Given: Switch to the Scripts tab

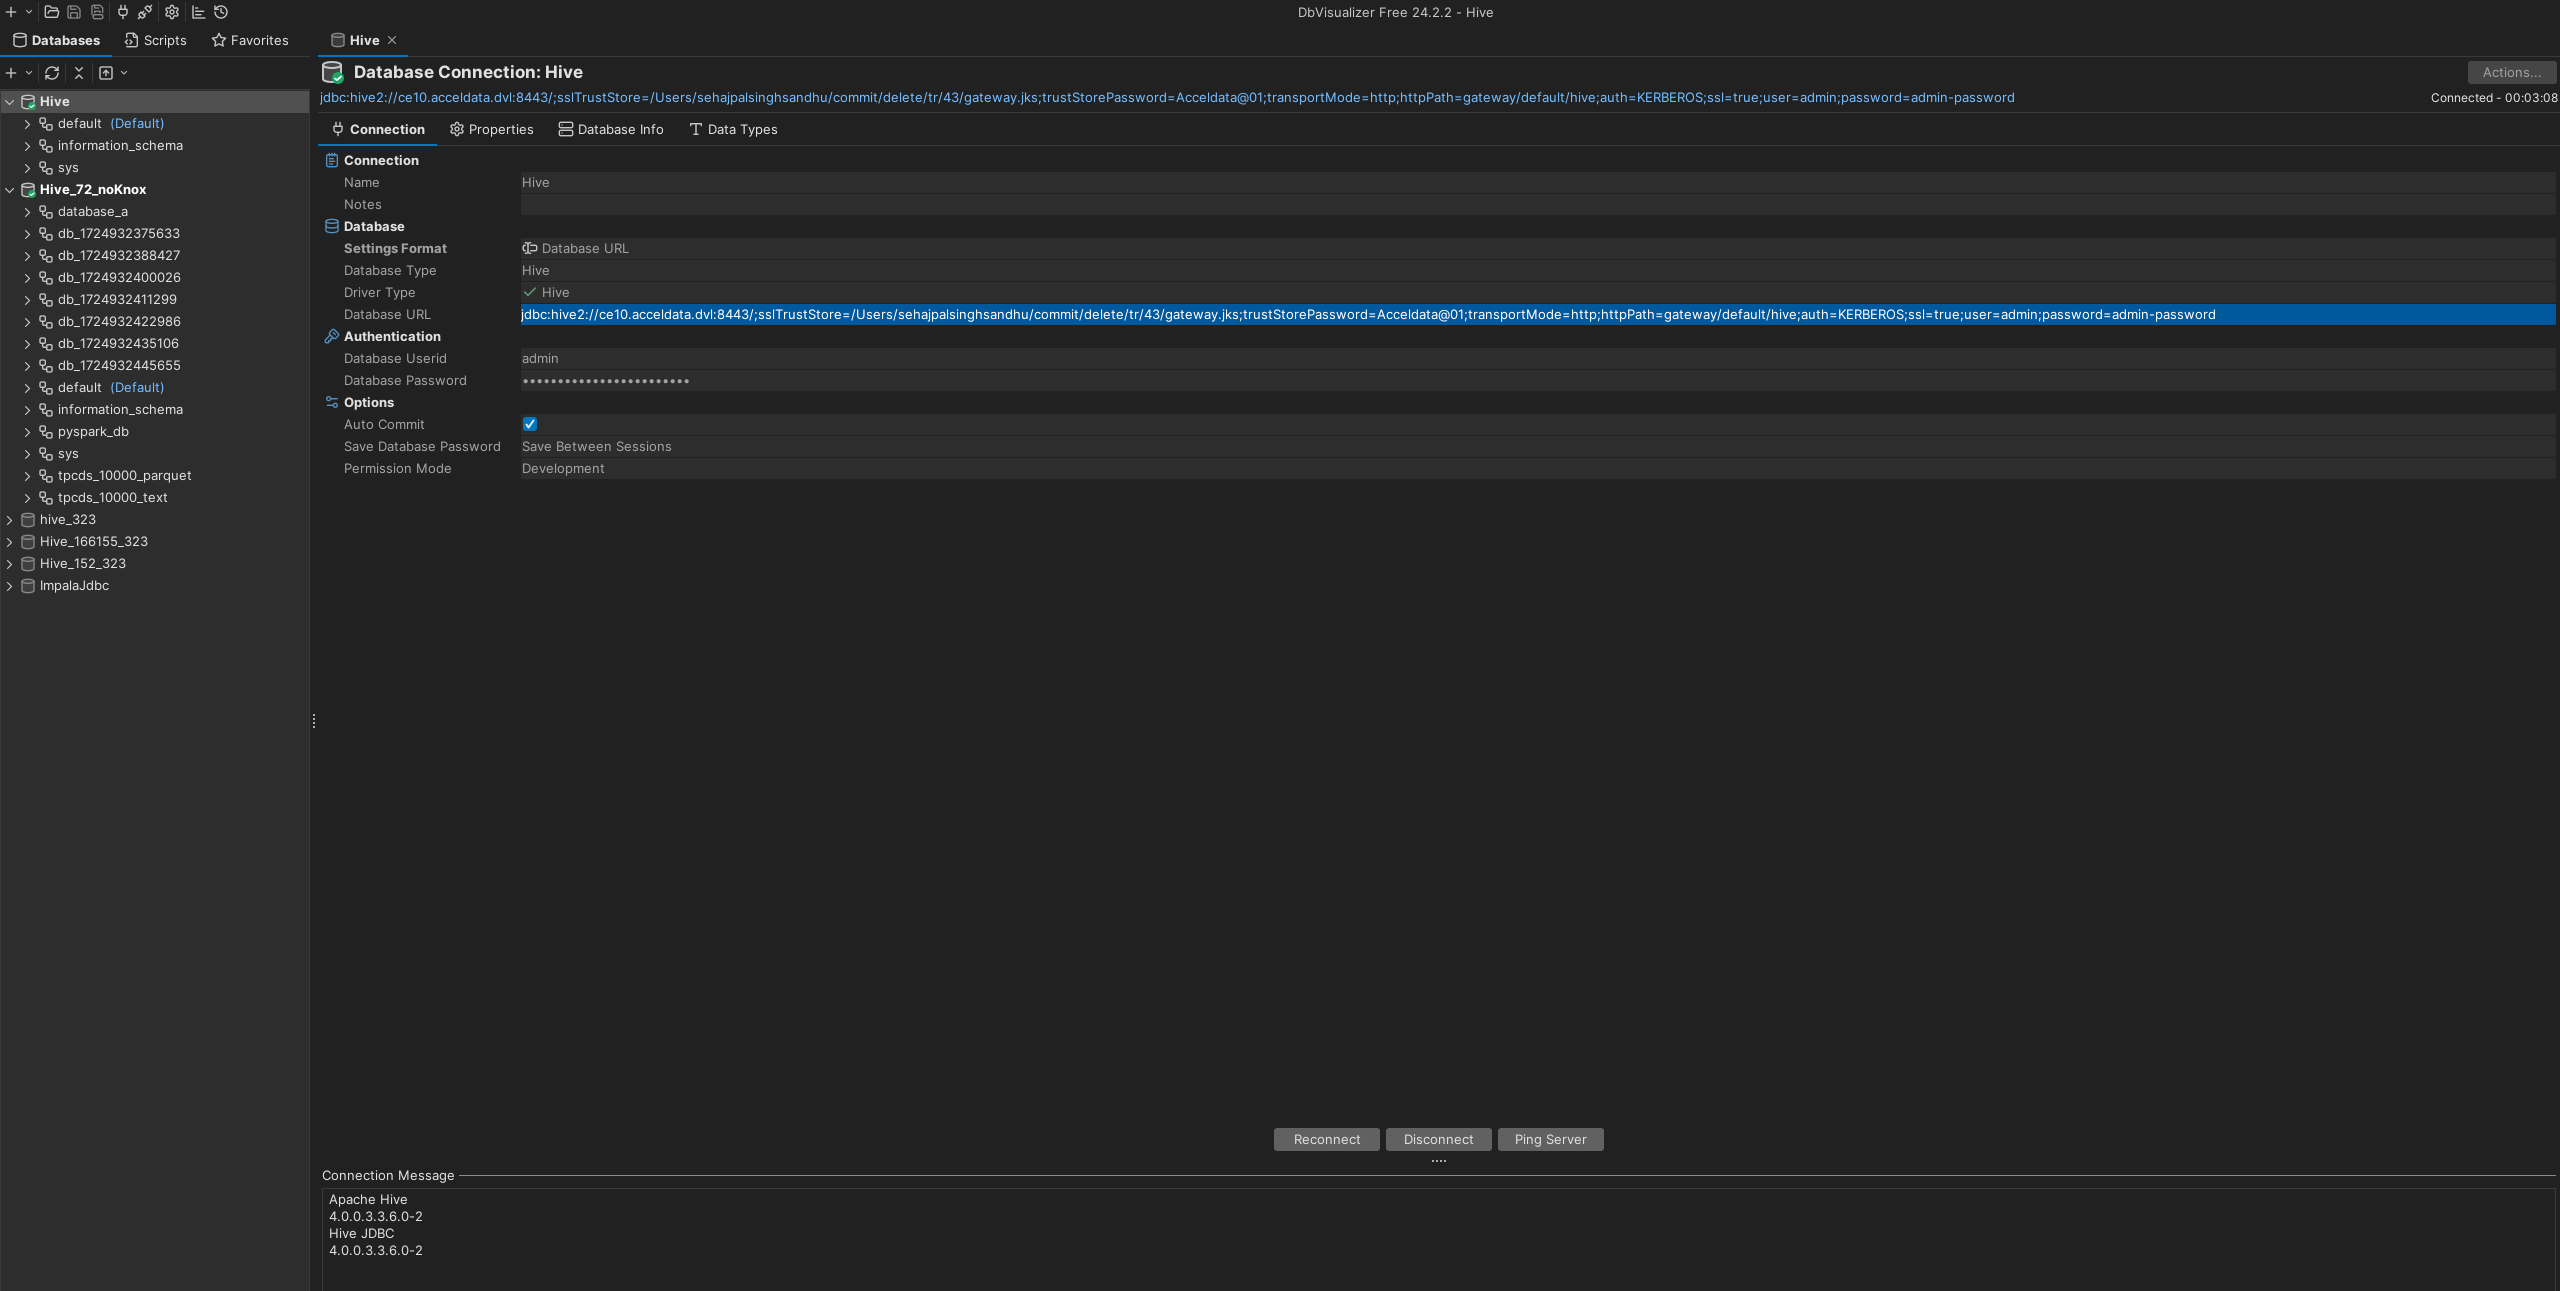Looking at the screenshot, I should (x=156, y=41).
